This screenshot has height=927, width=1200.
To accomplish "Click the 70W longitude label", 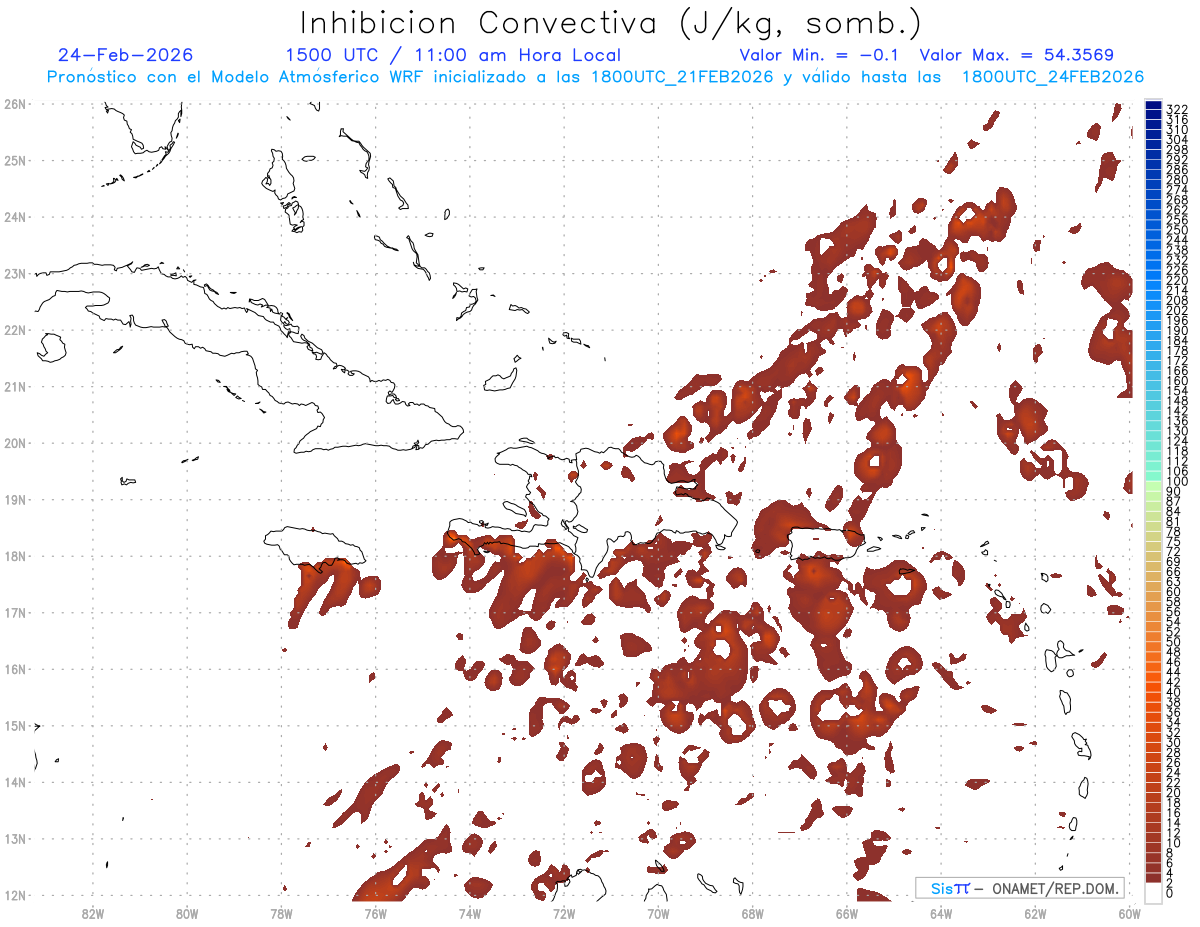I will tap(658, 913).
